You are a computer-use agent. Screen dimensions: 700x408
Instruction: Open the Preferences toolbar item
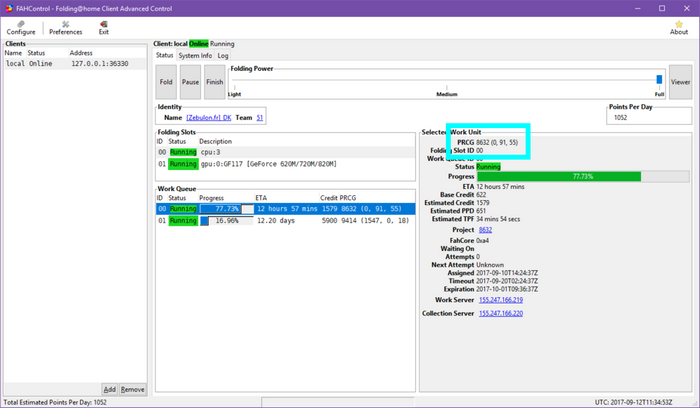point(66,28)
